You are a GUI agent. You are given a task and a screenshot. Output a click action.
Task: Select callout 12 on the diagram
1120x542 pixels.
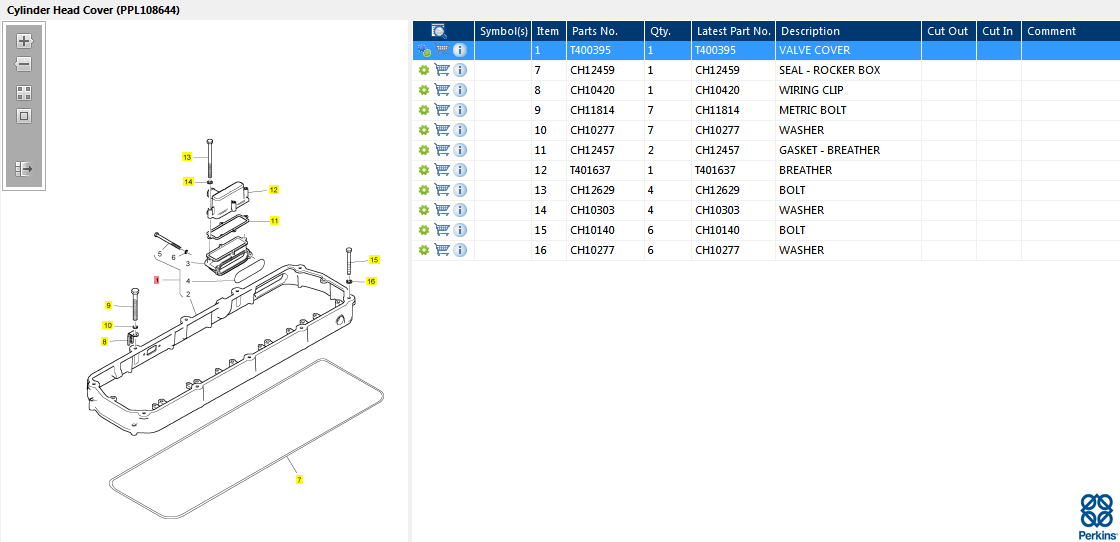coord(273,189)
